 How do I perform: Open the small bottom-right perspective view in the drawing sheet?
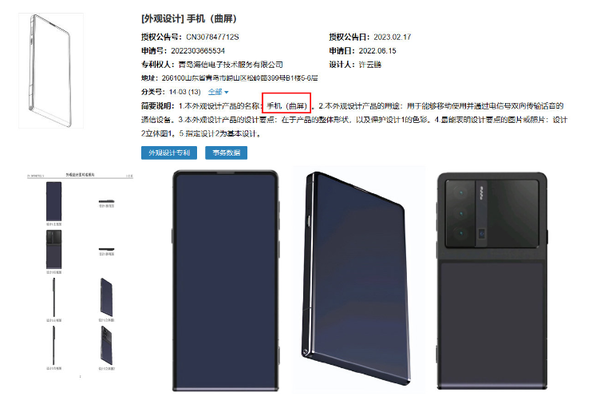pos(106,346)
